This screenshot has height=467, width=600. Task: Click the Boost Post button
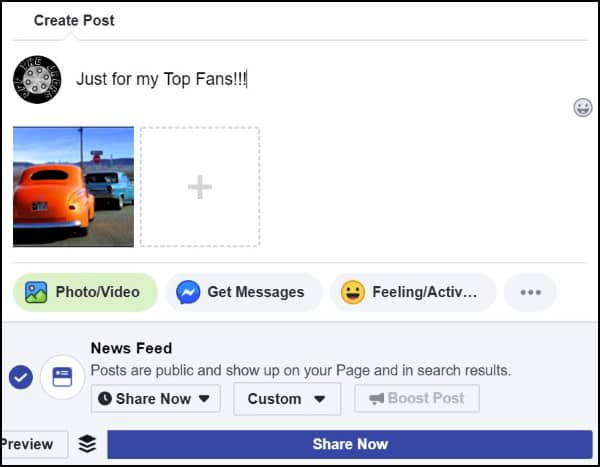tap(417, 398)
